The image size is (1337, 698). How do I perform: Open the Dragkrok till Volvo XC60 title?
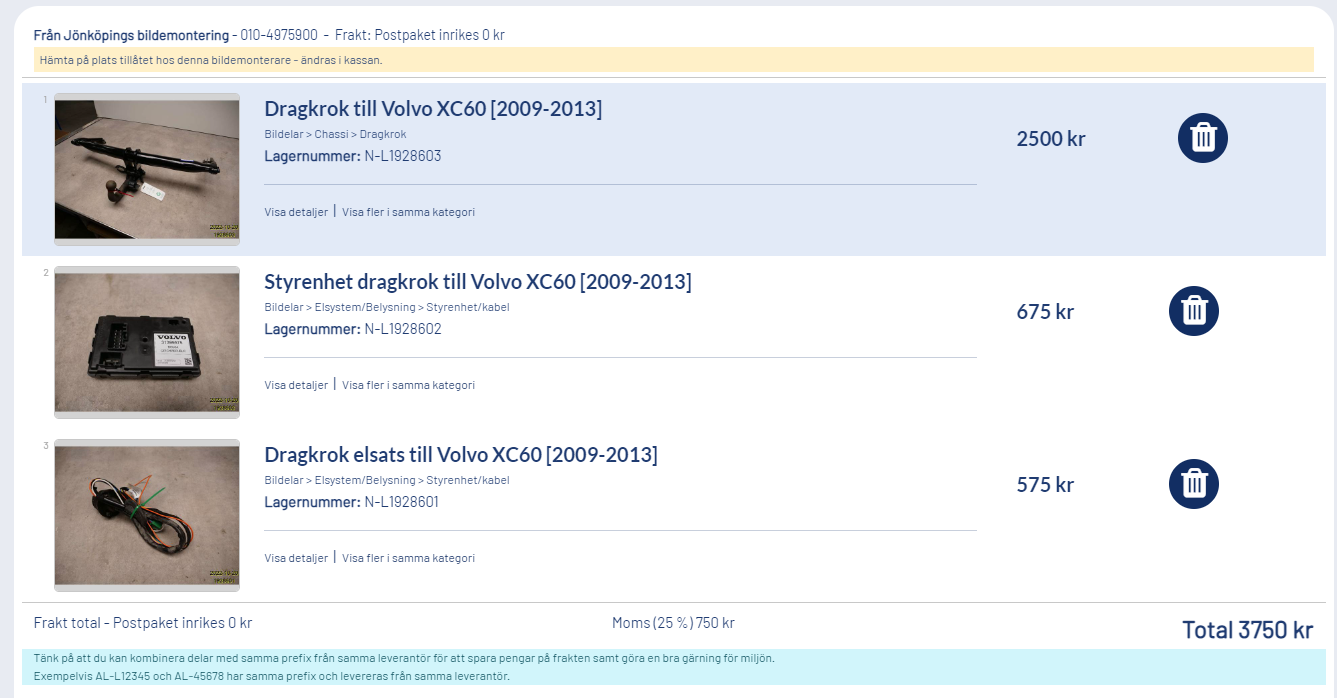433,108
